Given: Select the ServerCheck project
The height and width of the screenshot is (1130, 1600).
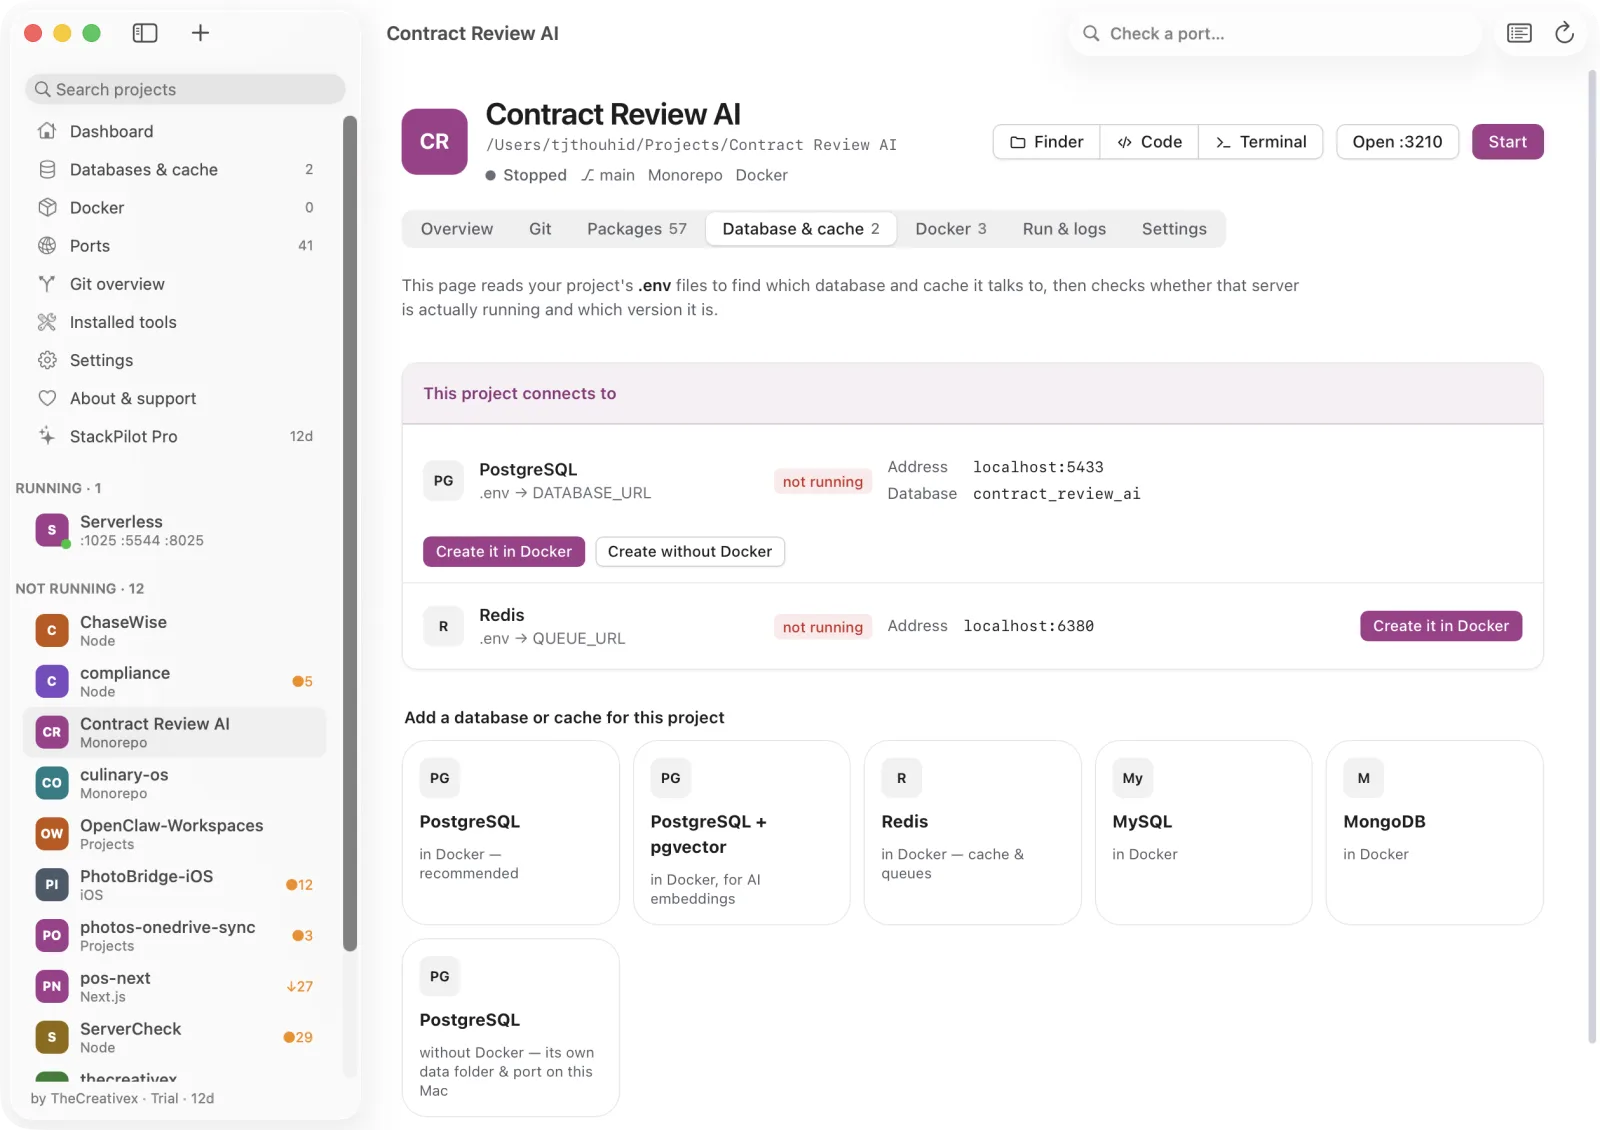Looking at the screenshot, I should (x=175, y=1037).
